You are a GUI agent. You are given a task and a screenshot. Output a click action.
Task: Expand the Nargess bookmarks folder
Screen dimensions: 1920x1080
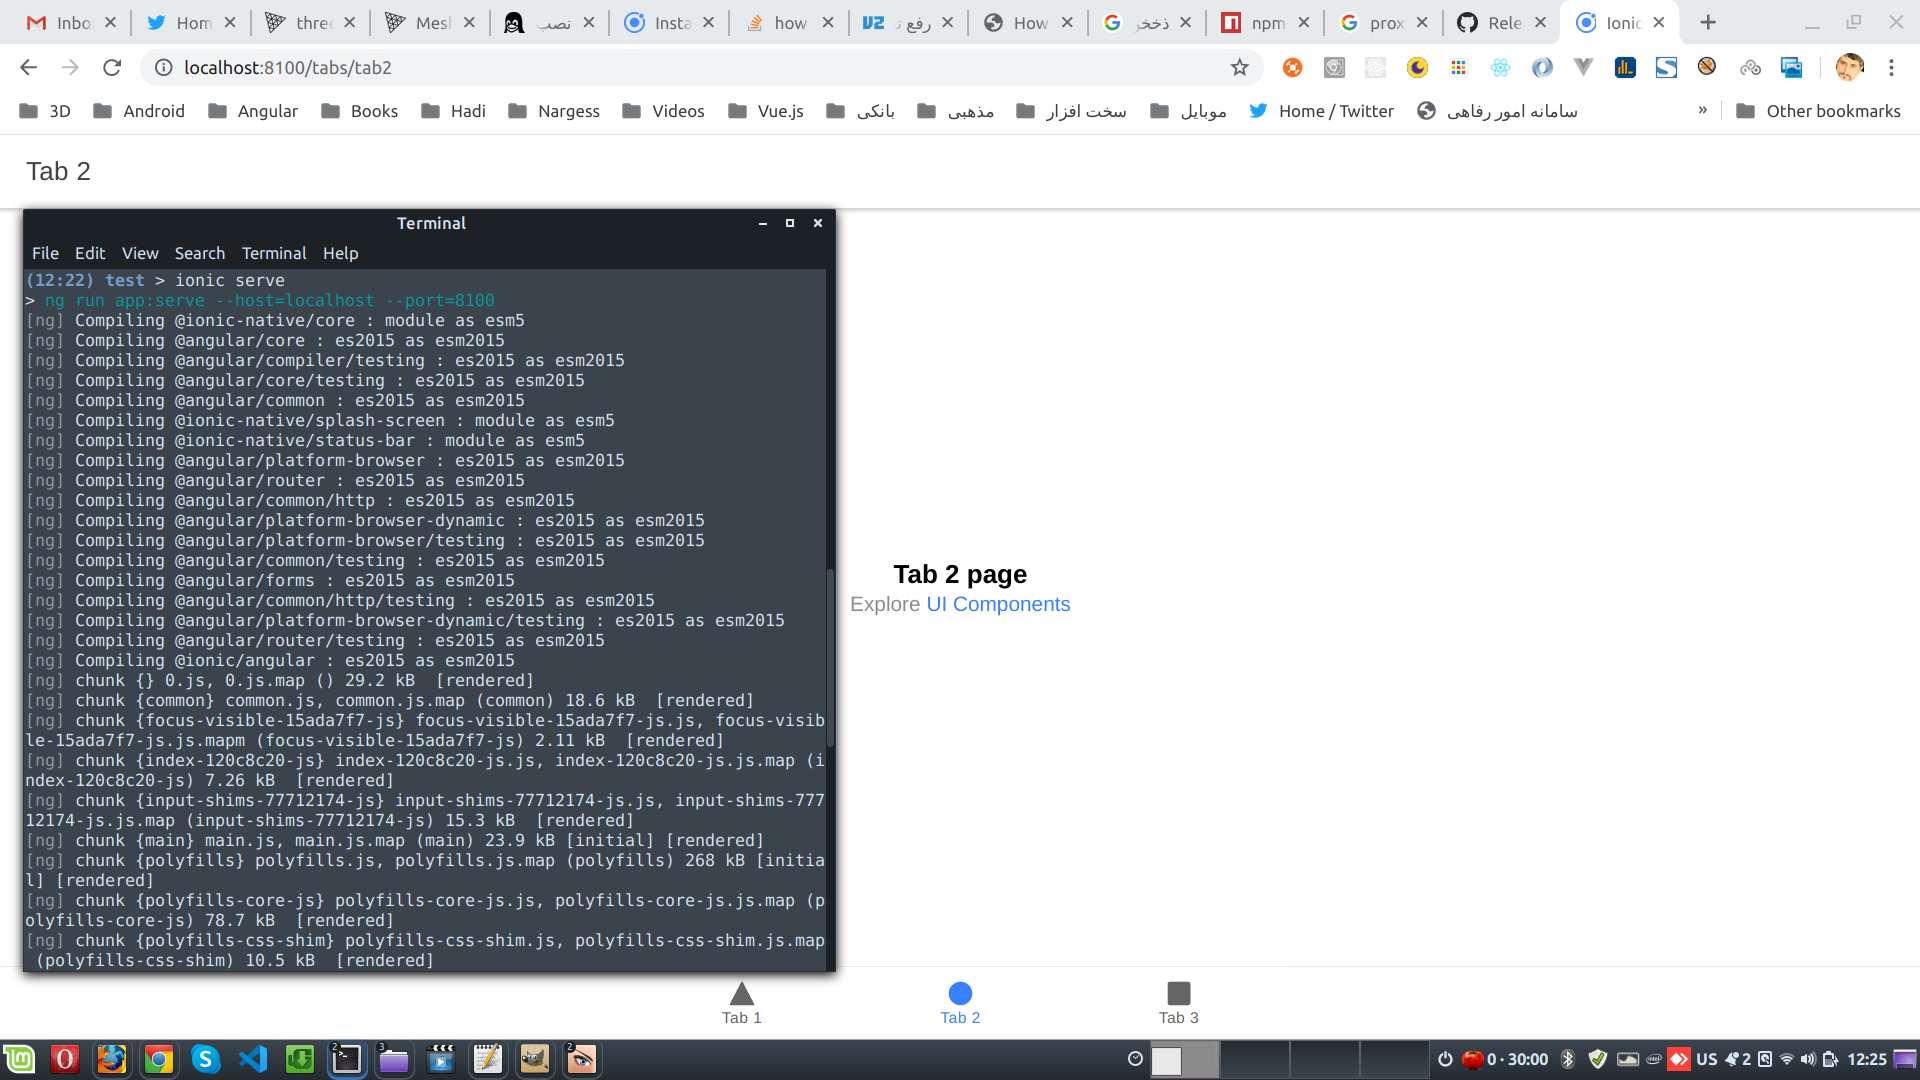pyautogui.click(x=554, y=111)
